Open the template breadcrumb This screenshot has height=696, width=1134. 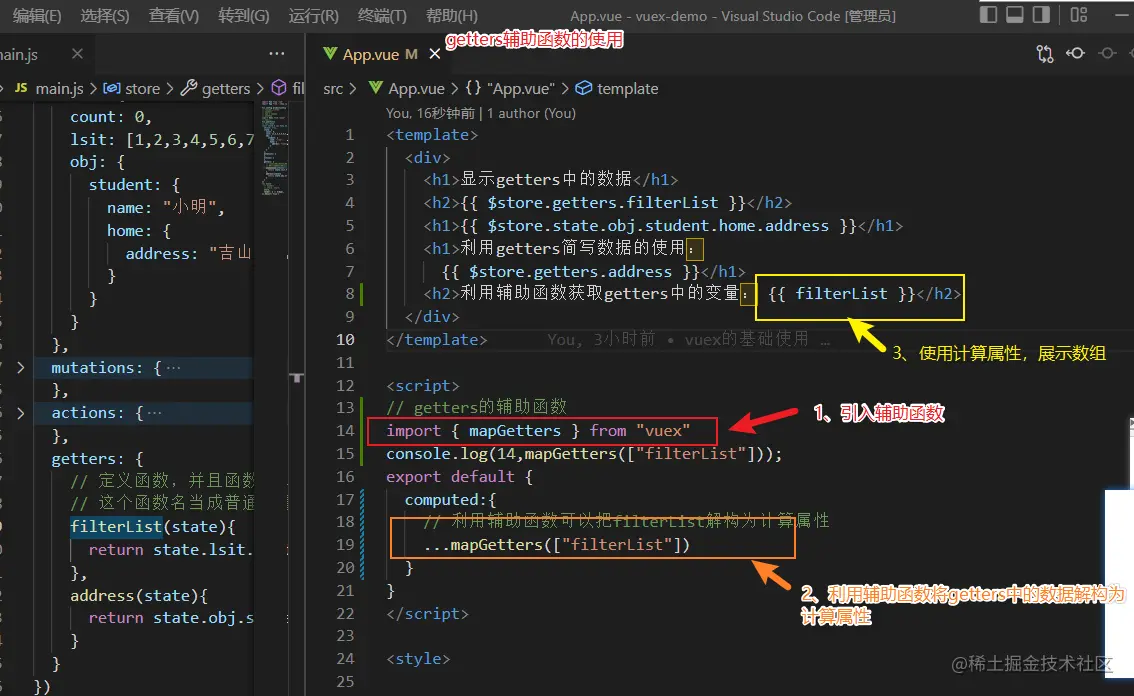628,88
